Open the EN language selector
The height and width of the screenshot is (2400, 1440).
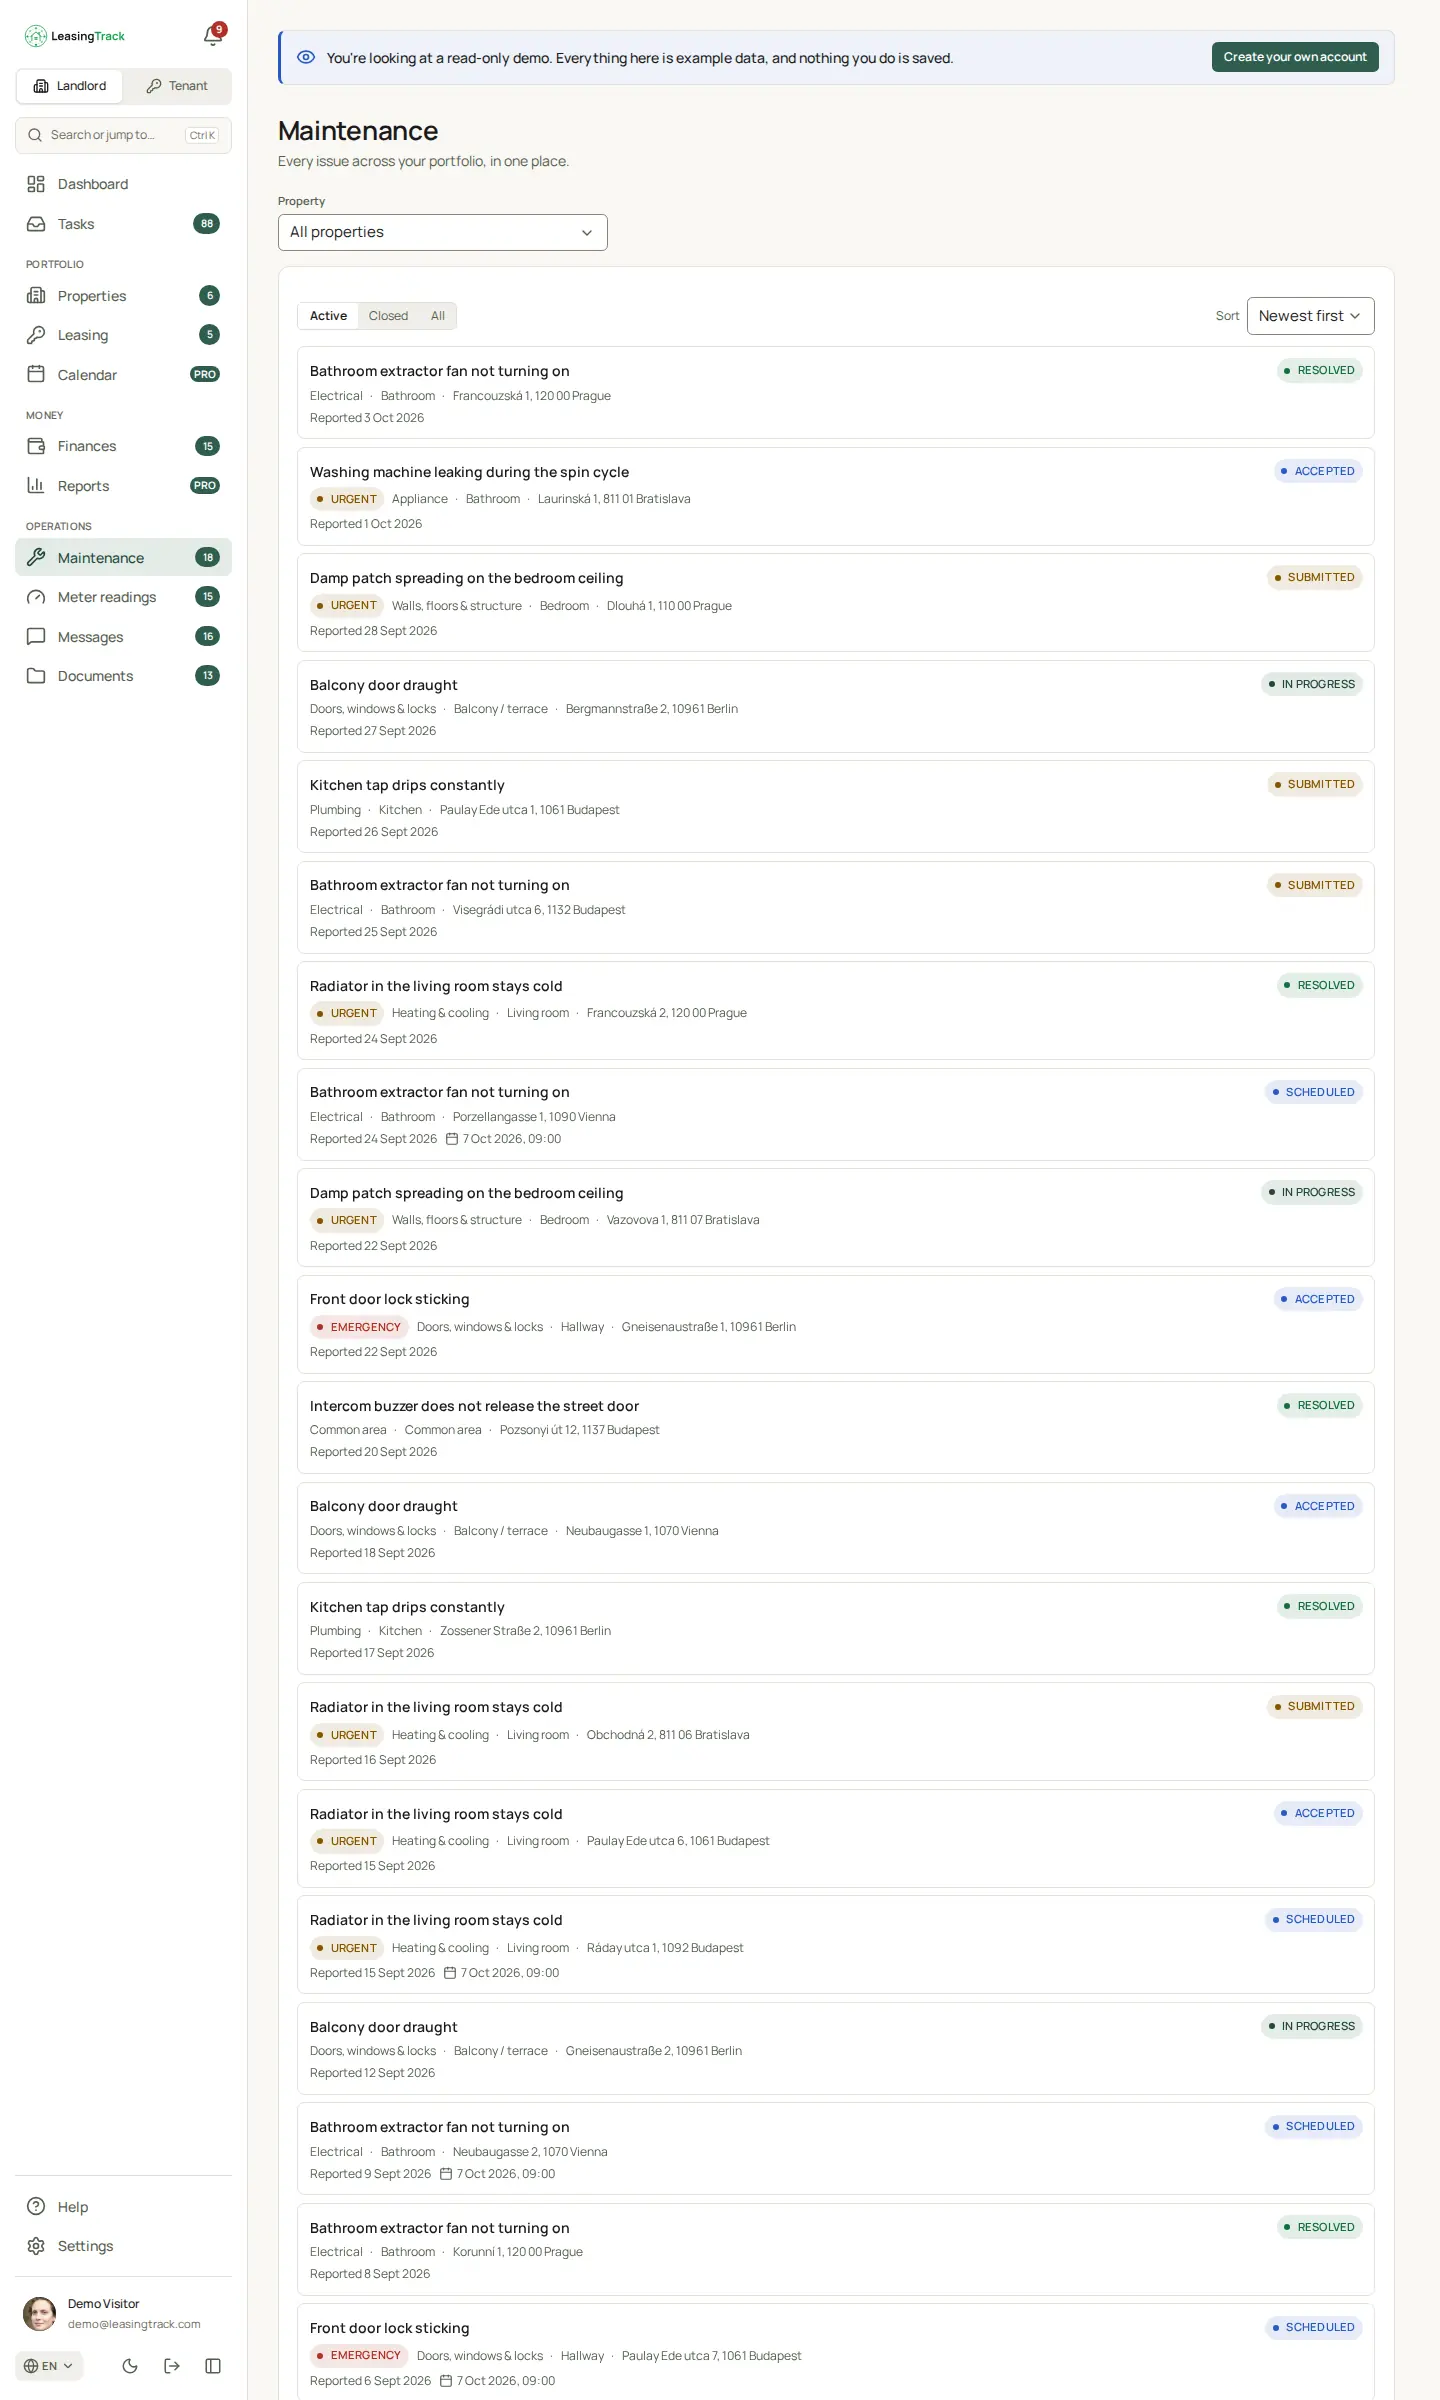pyautogui.click(x=49, y=2366)
